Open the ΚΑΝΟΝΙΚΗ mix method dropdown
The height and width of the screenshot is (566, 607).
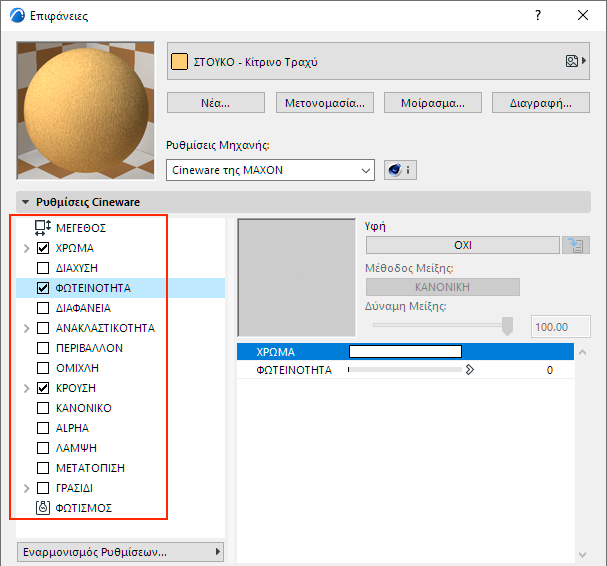pos(442,287)
